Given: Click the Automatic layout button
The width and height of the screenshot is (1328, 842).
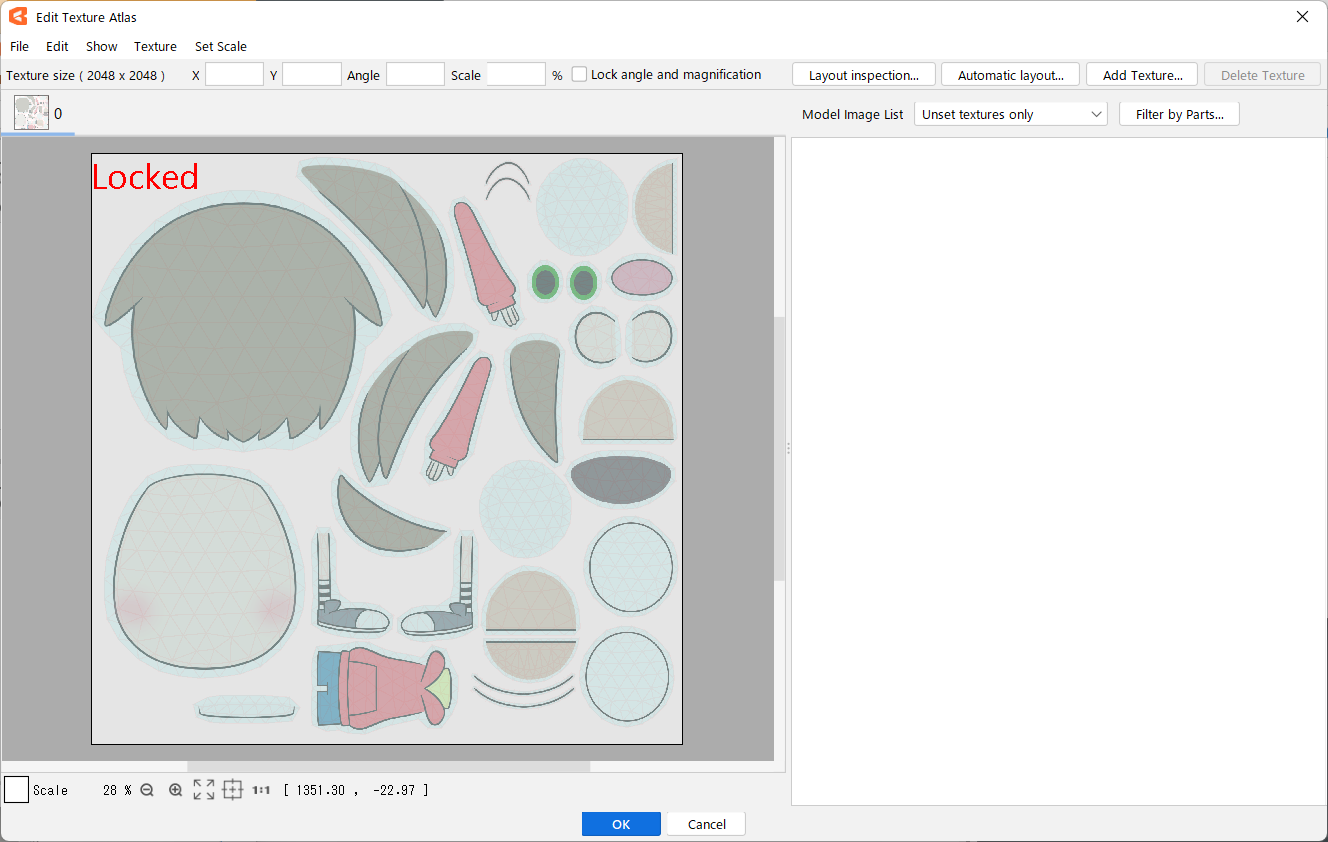Looking at the screenshot, I should [1010, 75].
